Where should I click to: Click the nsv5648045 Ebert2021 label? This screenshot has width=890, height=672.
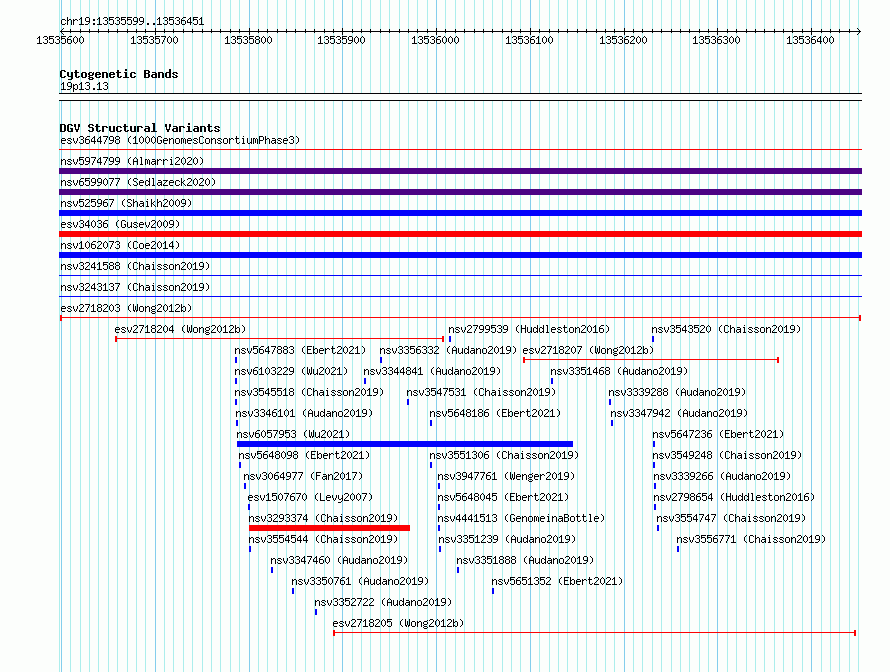click(x=503, y=497)
